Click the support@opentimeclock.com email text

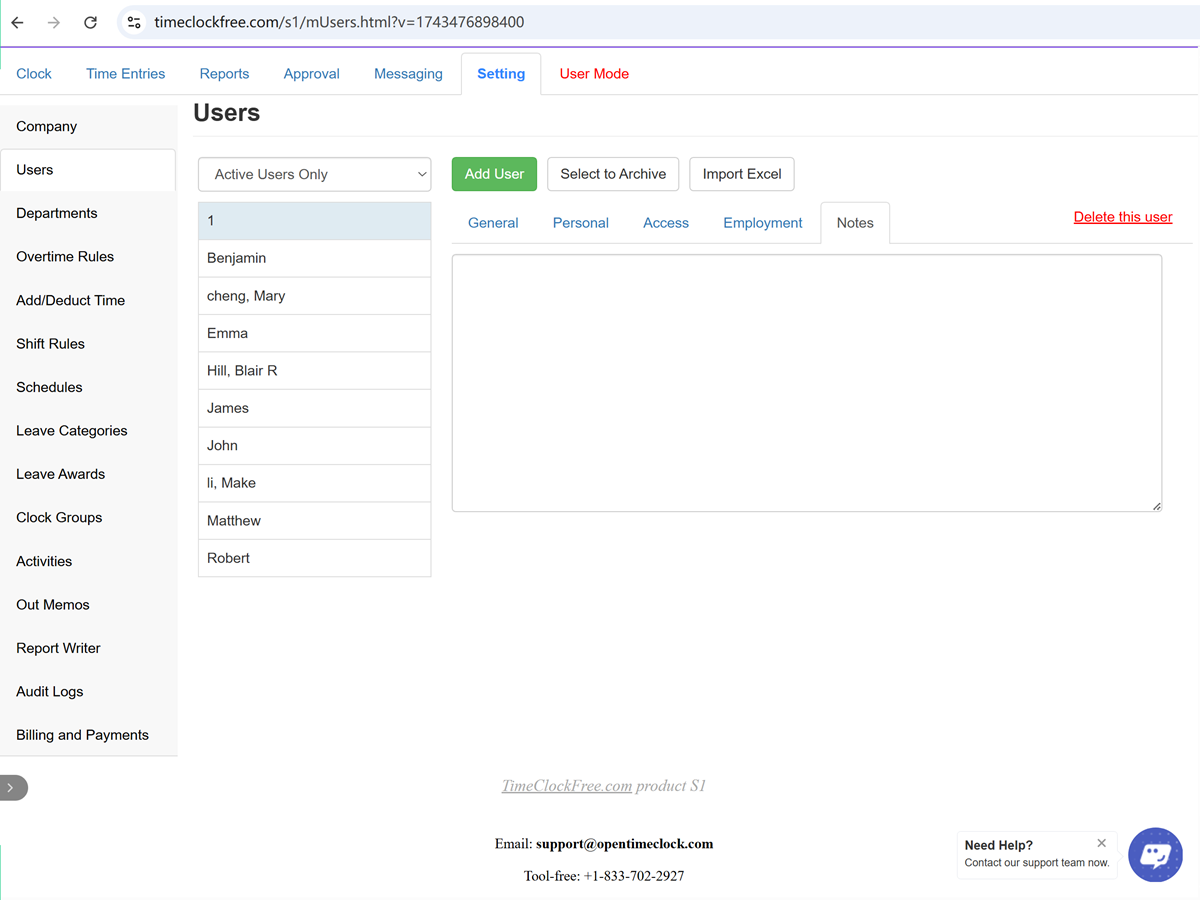[624, 844]
